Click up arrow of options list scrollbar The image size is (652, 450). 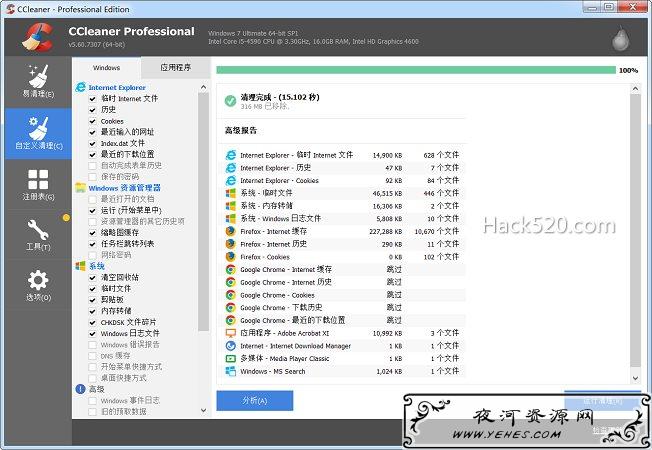(x=203, y=87)
